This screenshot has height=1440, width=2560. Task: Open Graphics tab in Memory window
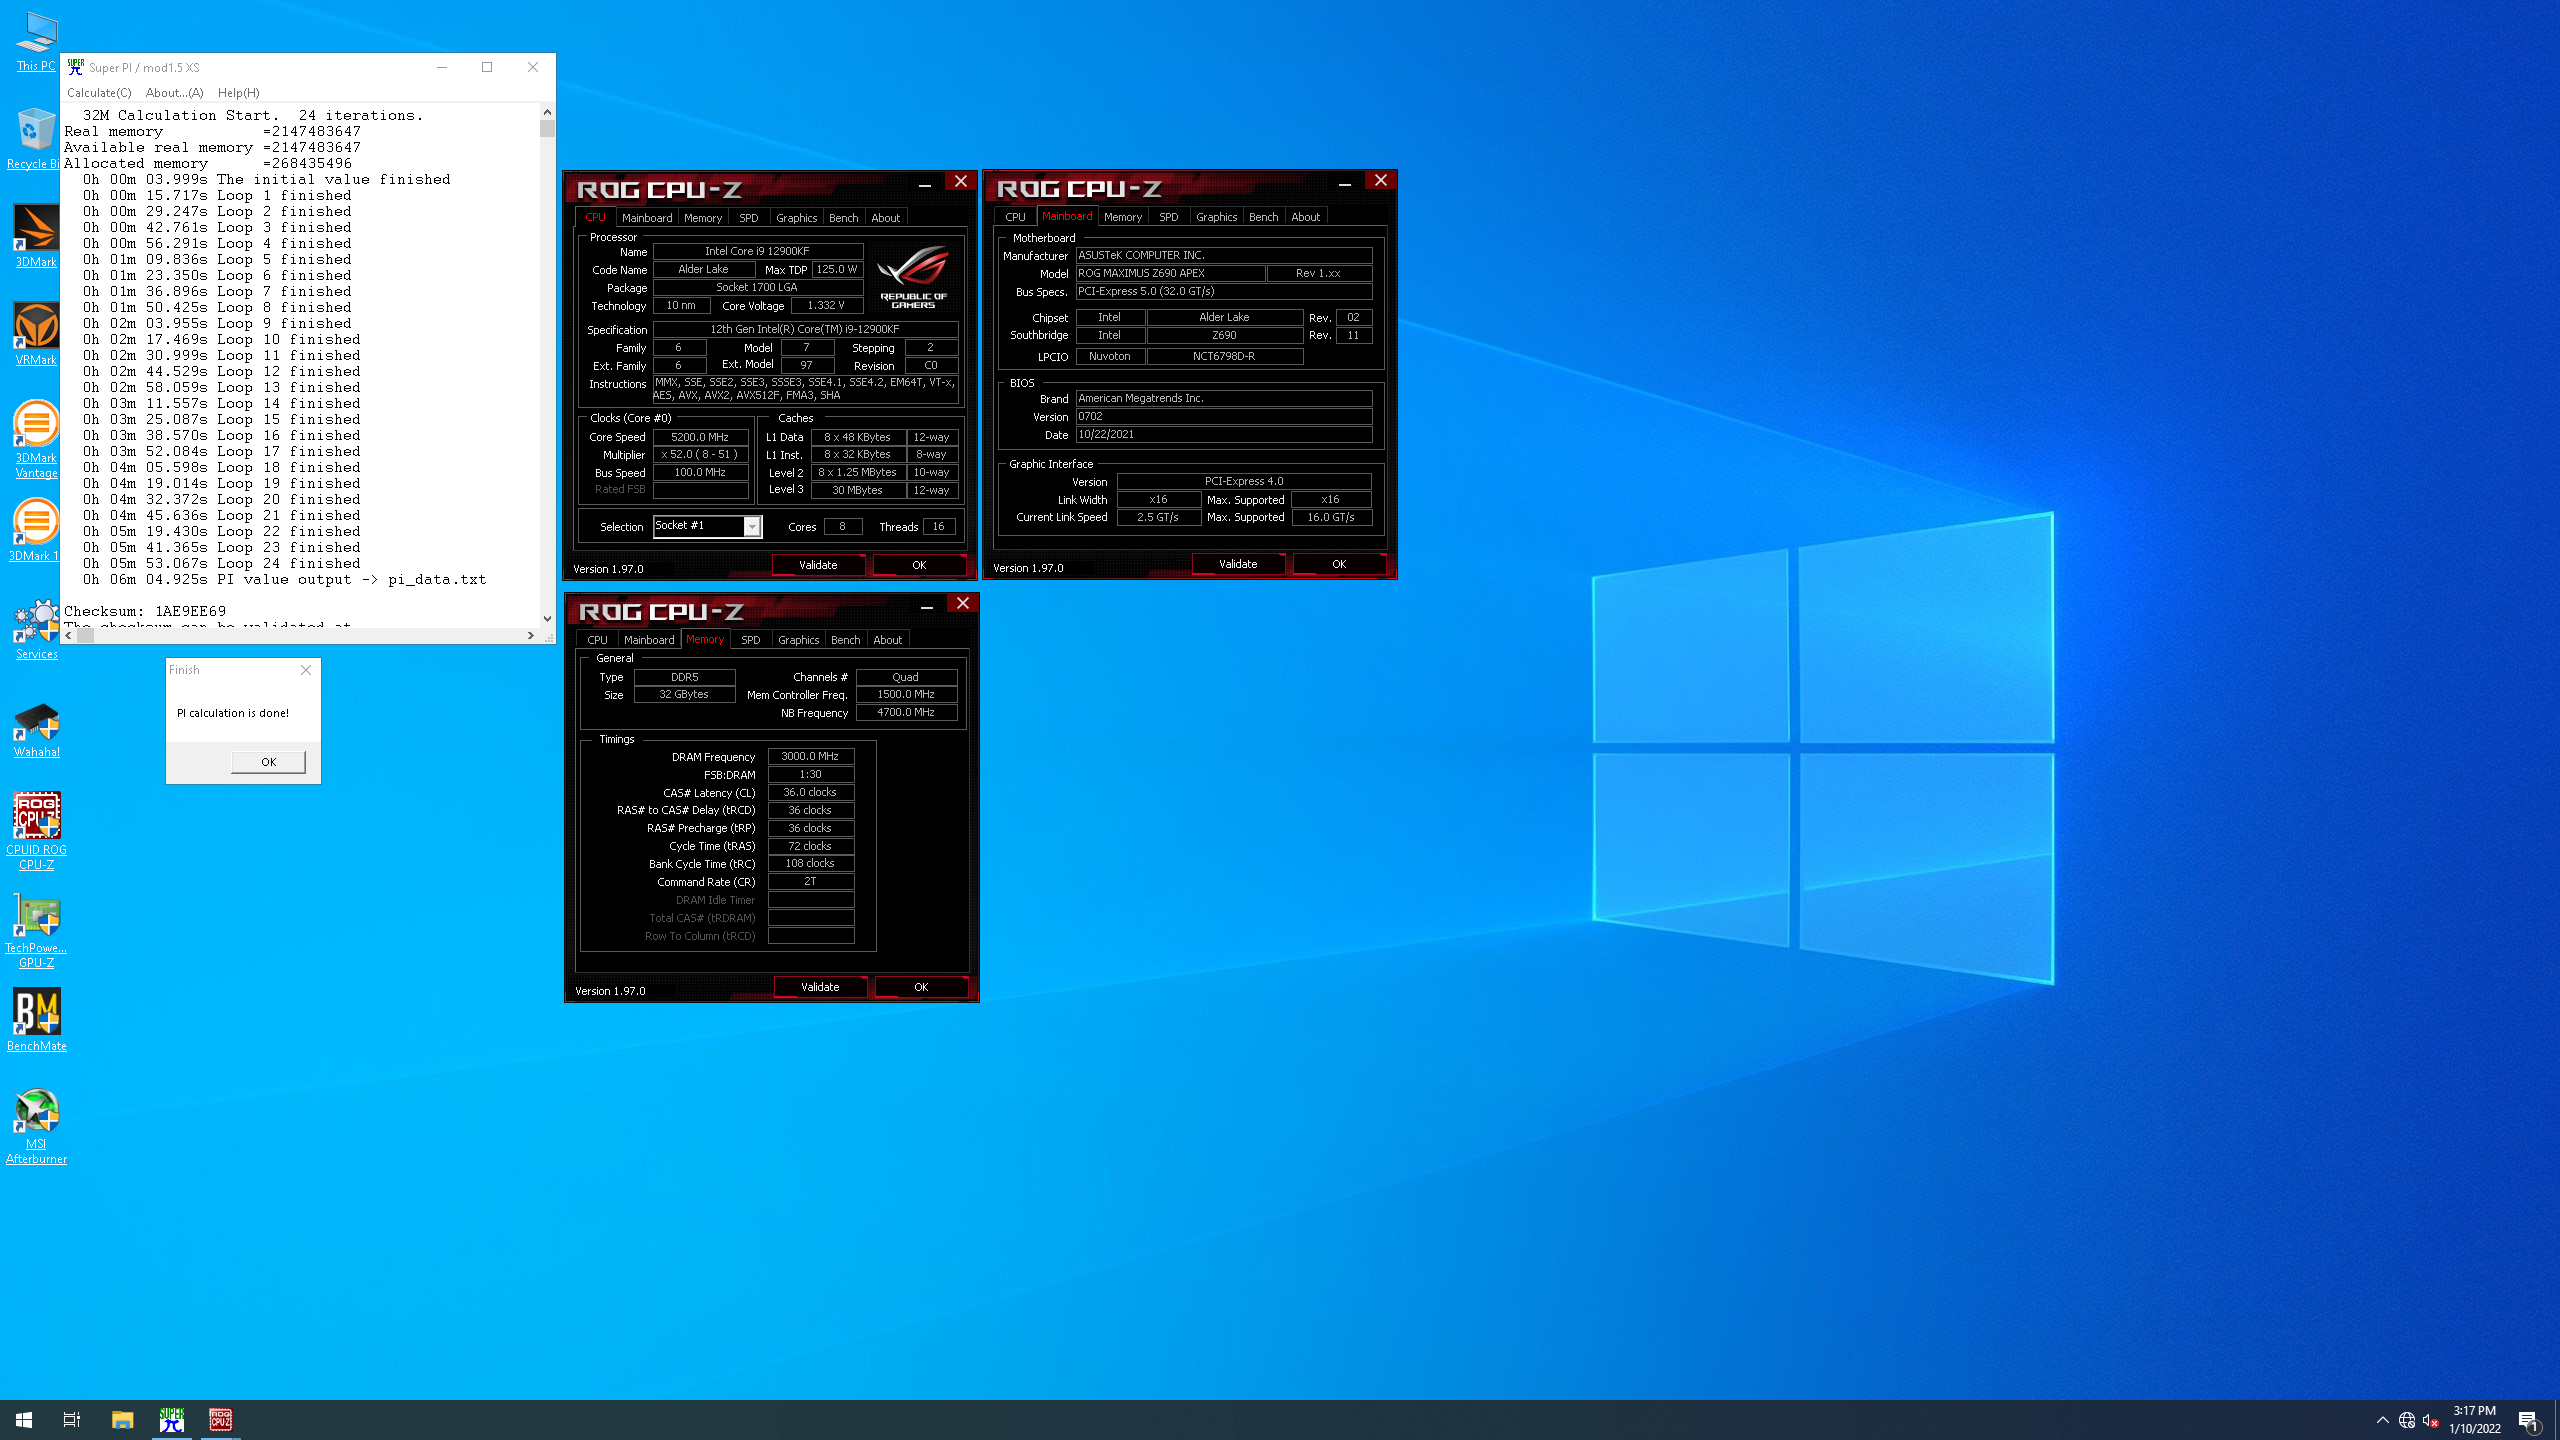tap(799, 640)
